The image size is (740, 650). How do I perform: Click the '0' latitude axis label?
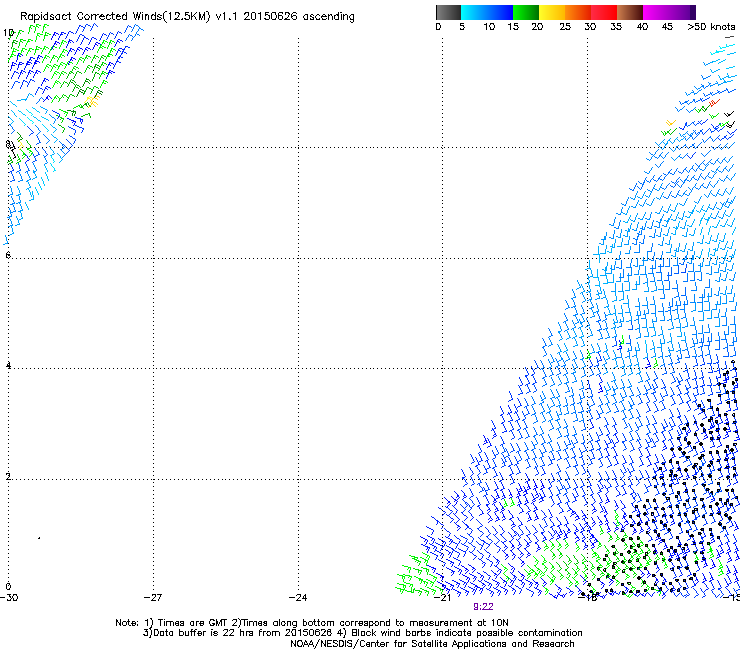(x=8, y=586)
